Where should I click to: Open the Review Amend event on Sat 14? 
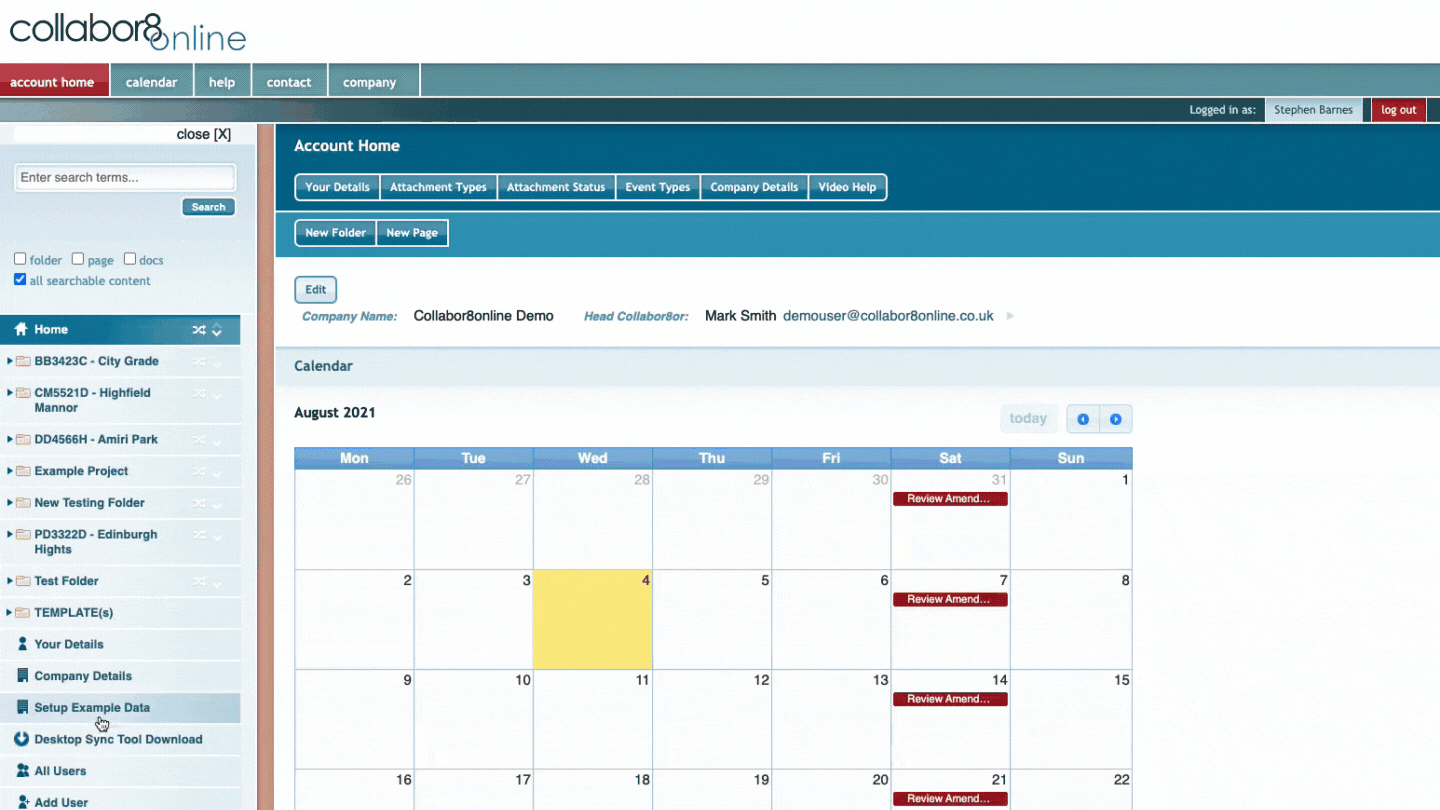pyautogui.click(x=950, y=699)
